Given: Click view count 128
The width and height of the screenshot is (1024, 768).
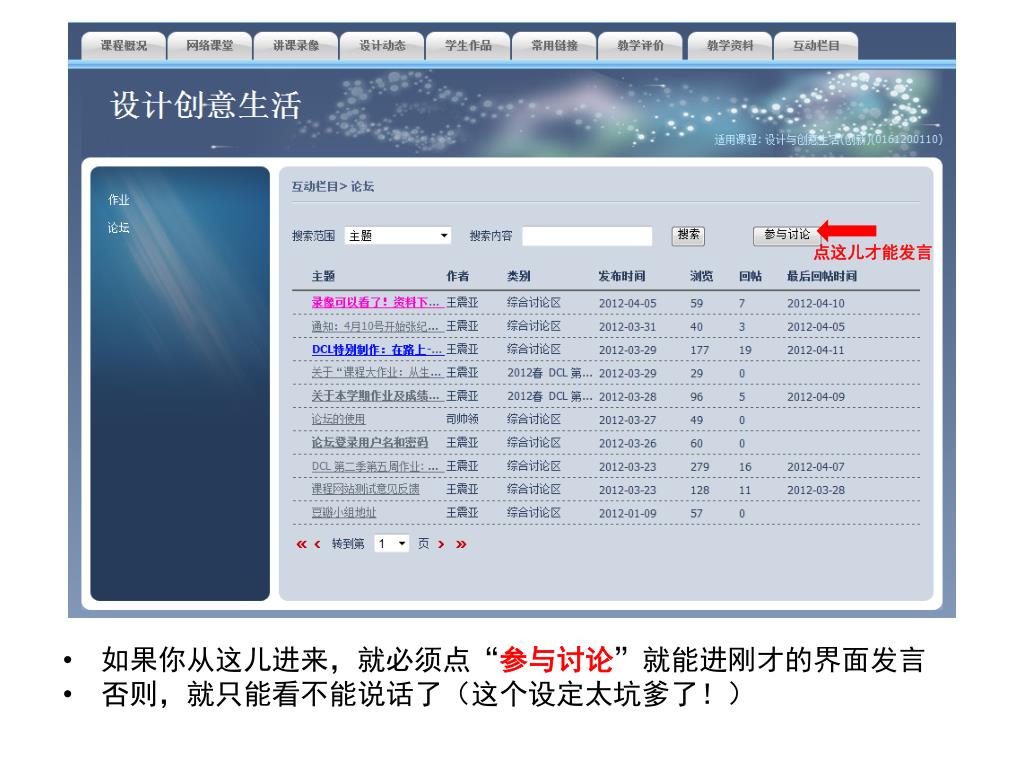Looking at the screenshot, I should pos(699,490).
